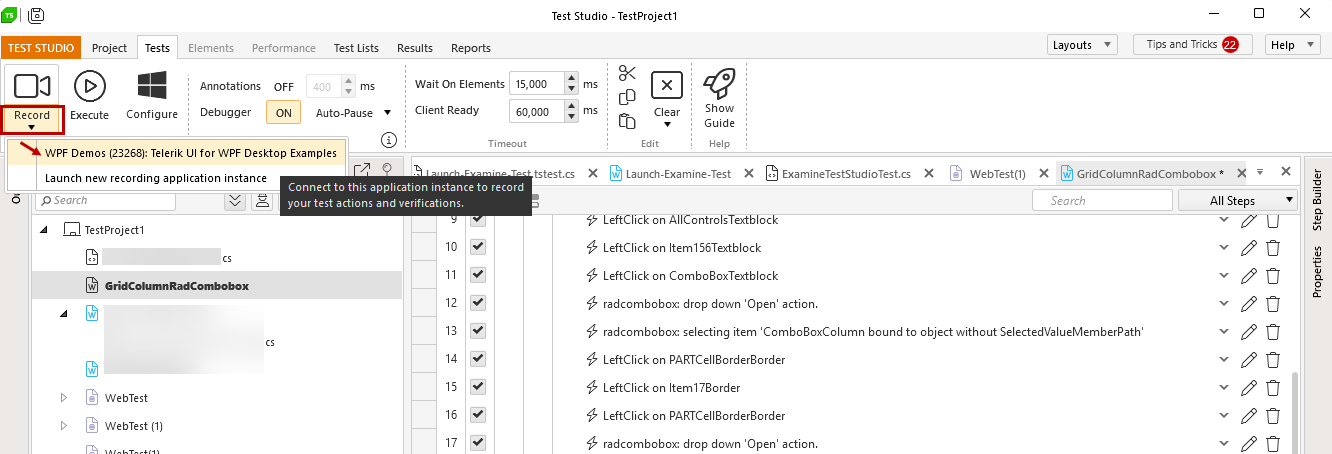Image resolution: width=1332 pixels, height=454 pixels.
Task: Uncheck step 16 checkbox
Action: (x=477, y=415)
